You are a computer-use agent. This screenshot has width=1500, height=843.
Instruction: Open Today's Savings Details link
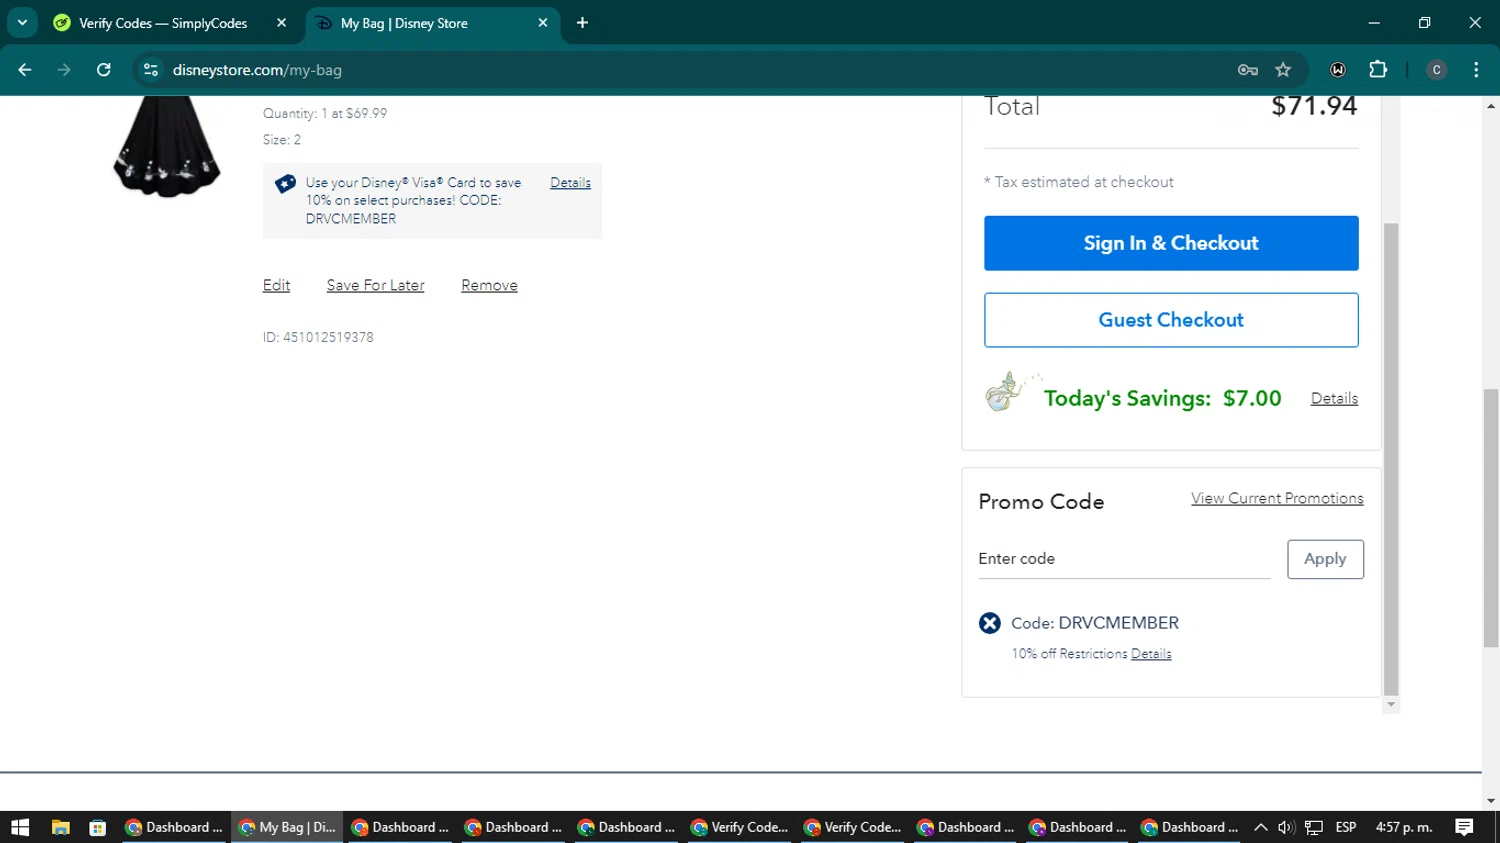1334,398
